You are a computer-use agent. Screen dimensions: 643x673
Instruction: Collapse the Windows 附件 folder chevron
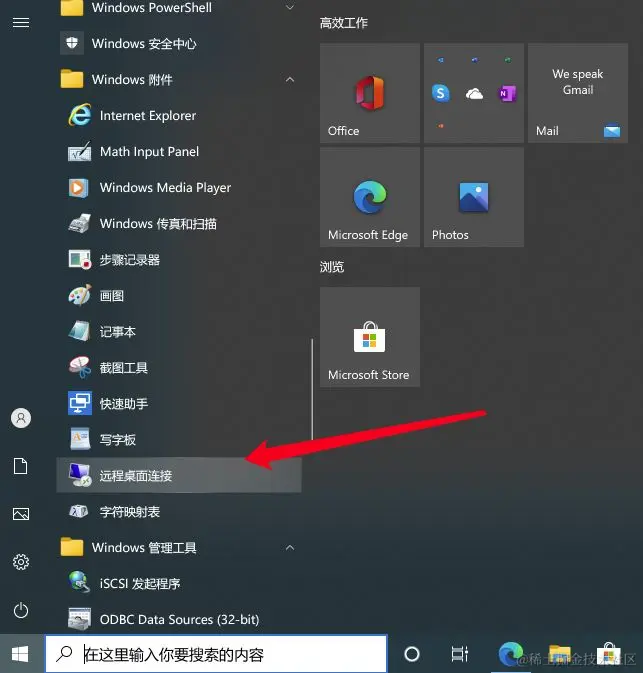coord(290,79)
